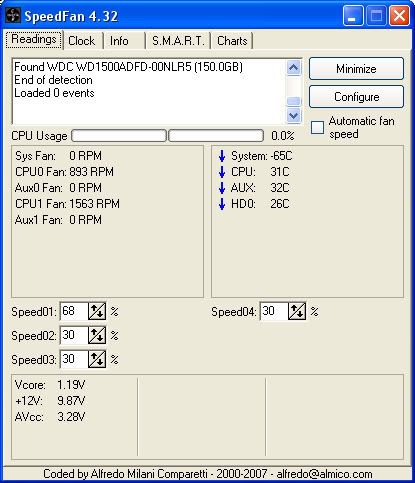Select the 'Loaded 0 events' log line
The height and width of the screenshot is (483, 415).
click(54, 93)
